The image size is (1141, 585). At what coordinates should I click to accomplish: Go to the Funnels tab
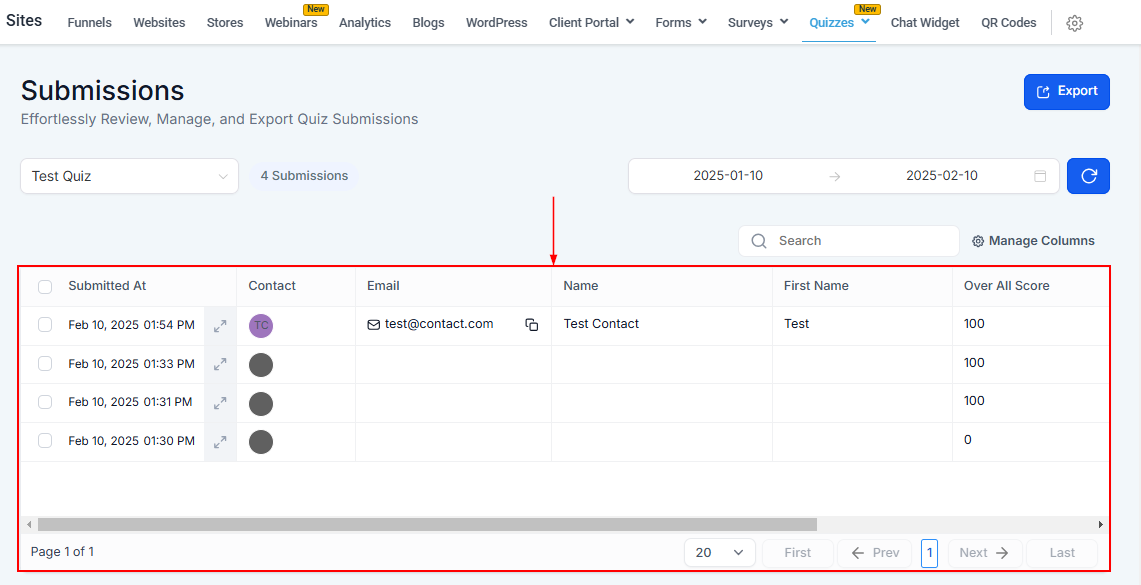tap(90, 23)
